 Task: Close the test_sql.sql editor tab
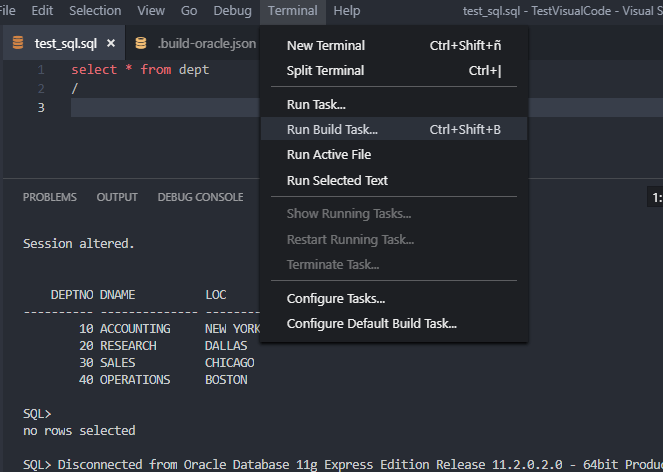click(111, 44)
